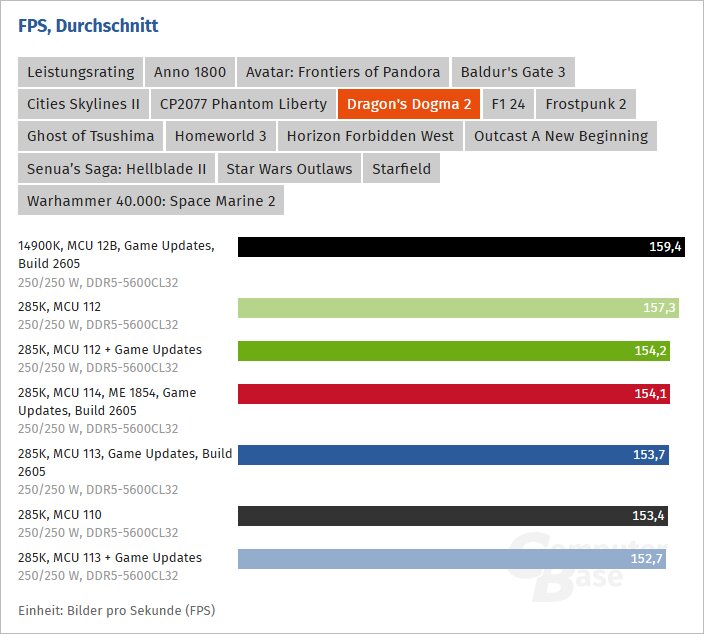Open Horizon Forbidden West tab

(370, 136)
